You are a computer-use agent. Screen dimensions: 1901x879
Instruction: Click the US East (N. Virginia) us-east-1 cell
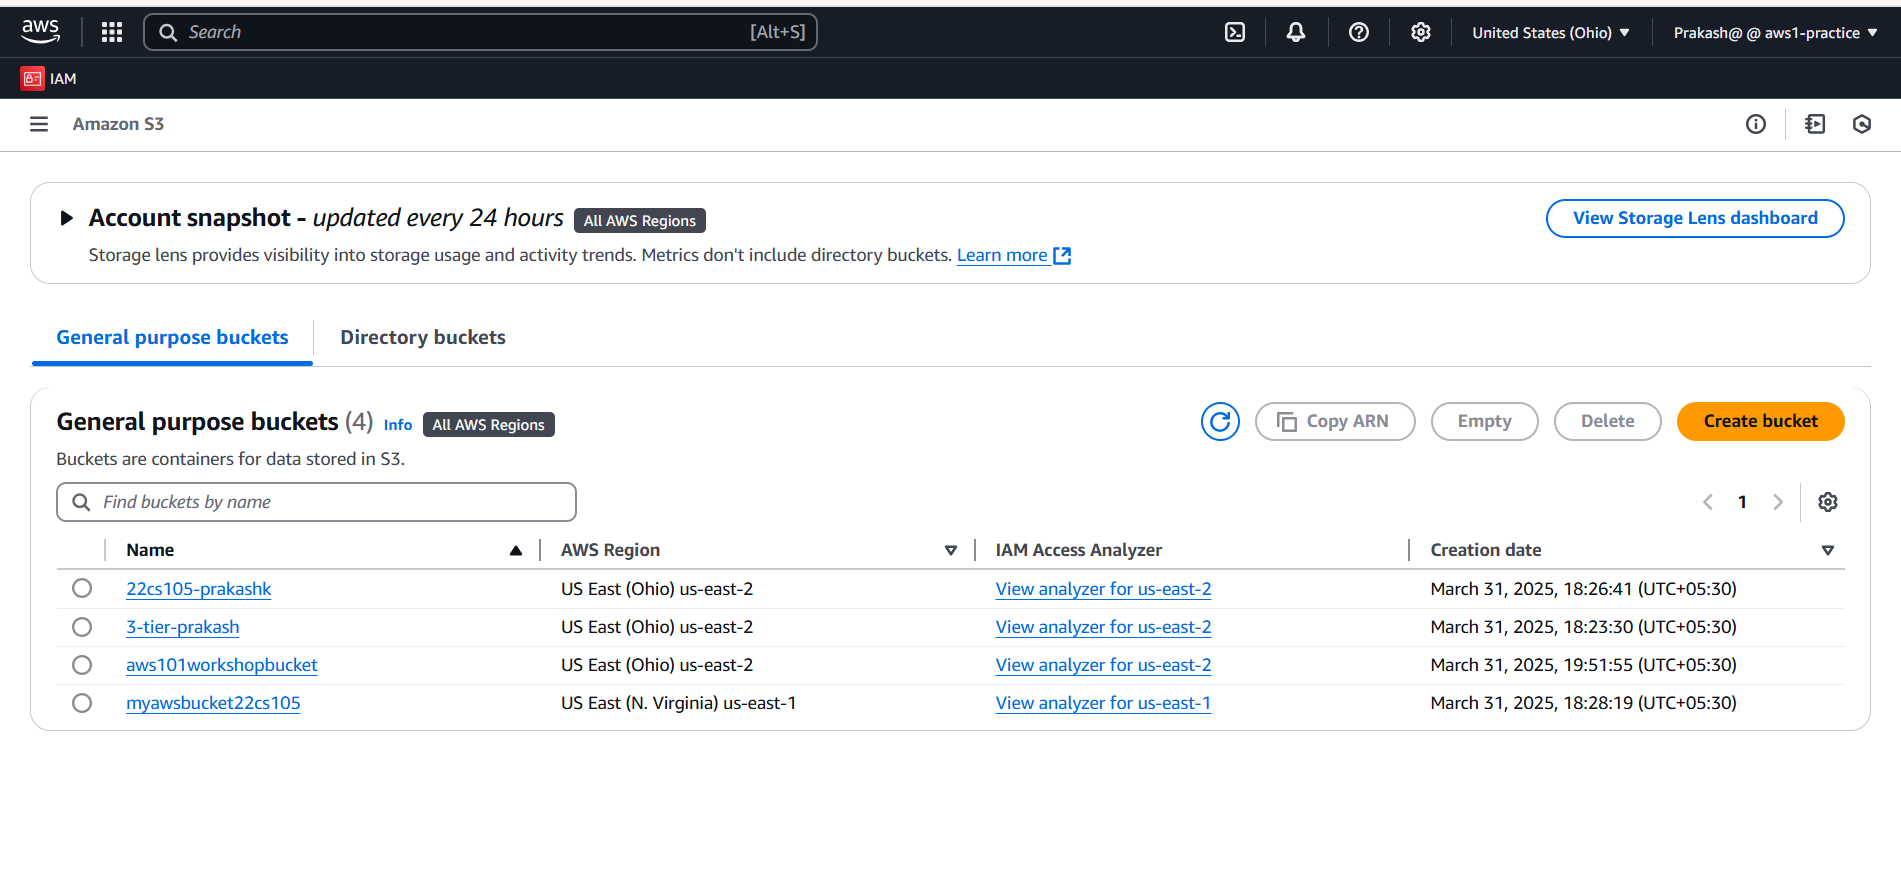(x=678, y=703)
